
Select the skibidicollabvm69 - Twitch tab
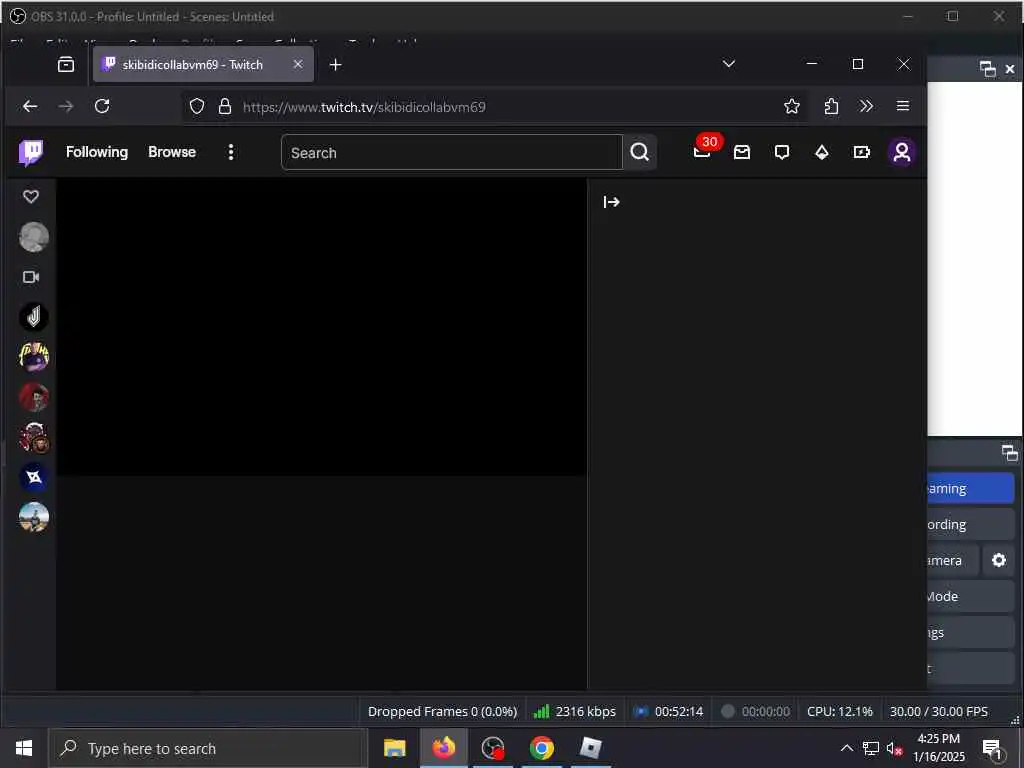tap(203, 64)
